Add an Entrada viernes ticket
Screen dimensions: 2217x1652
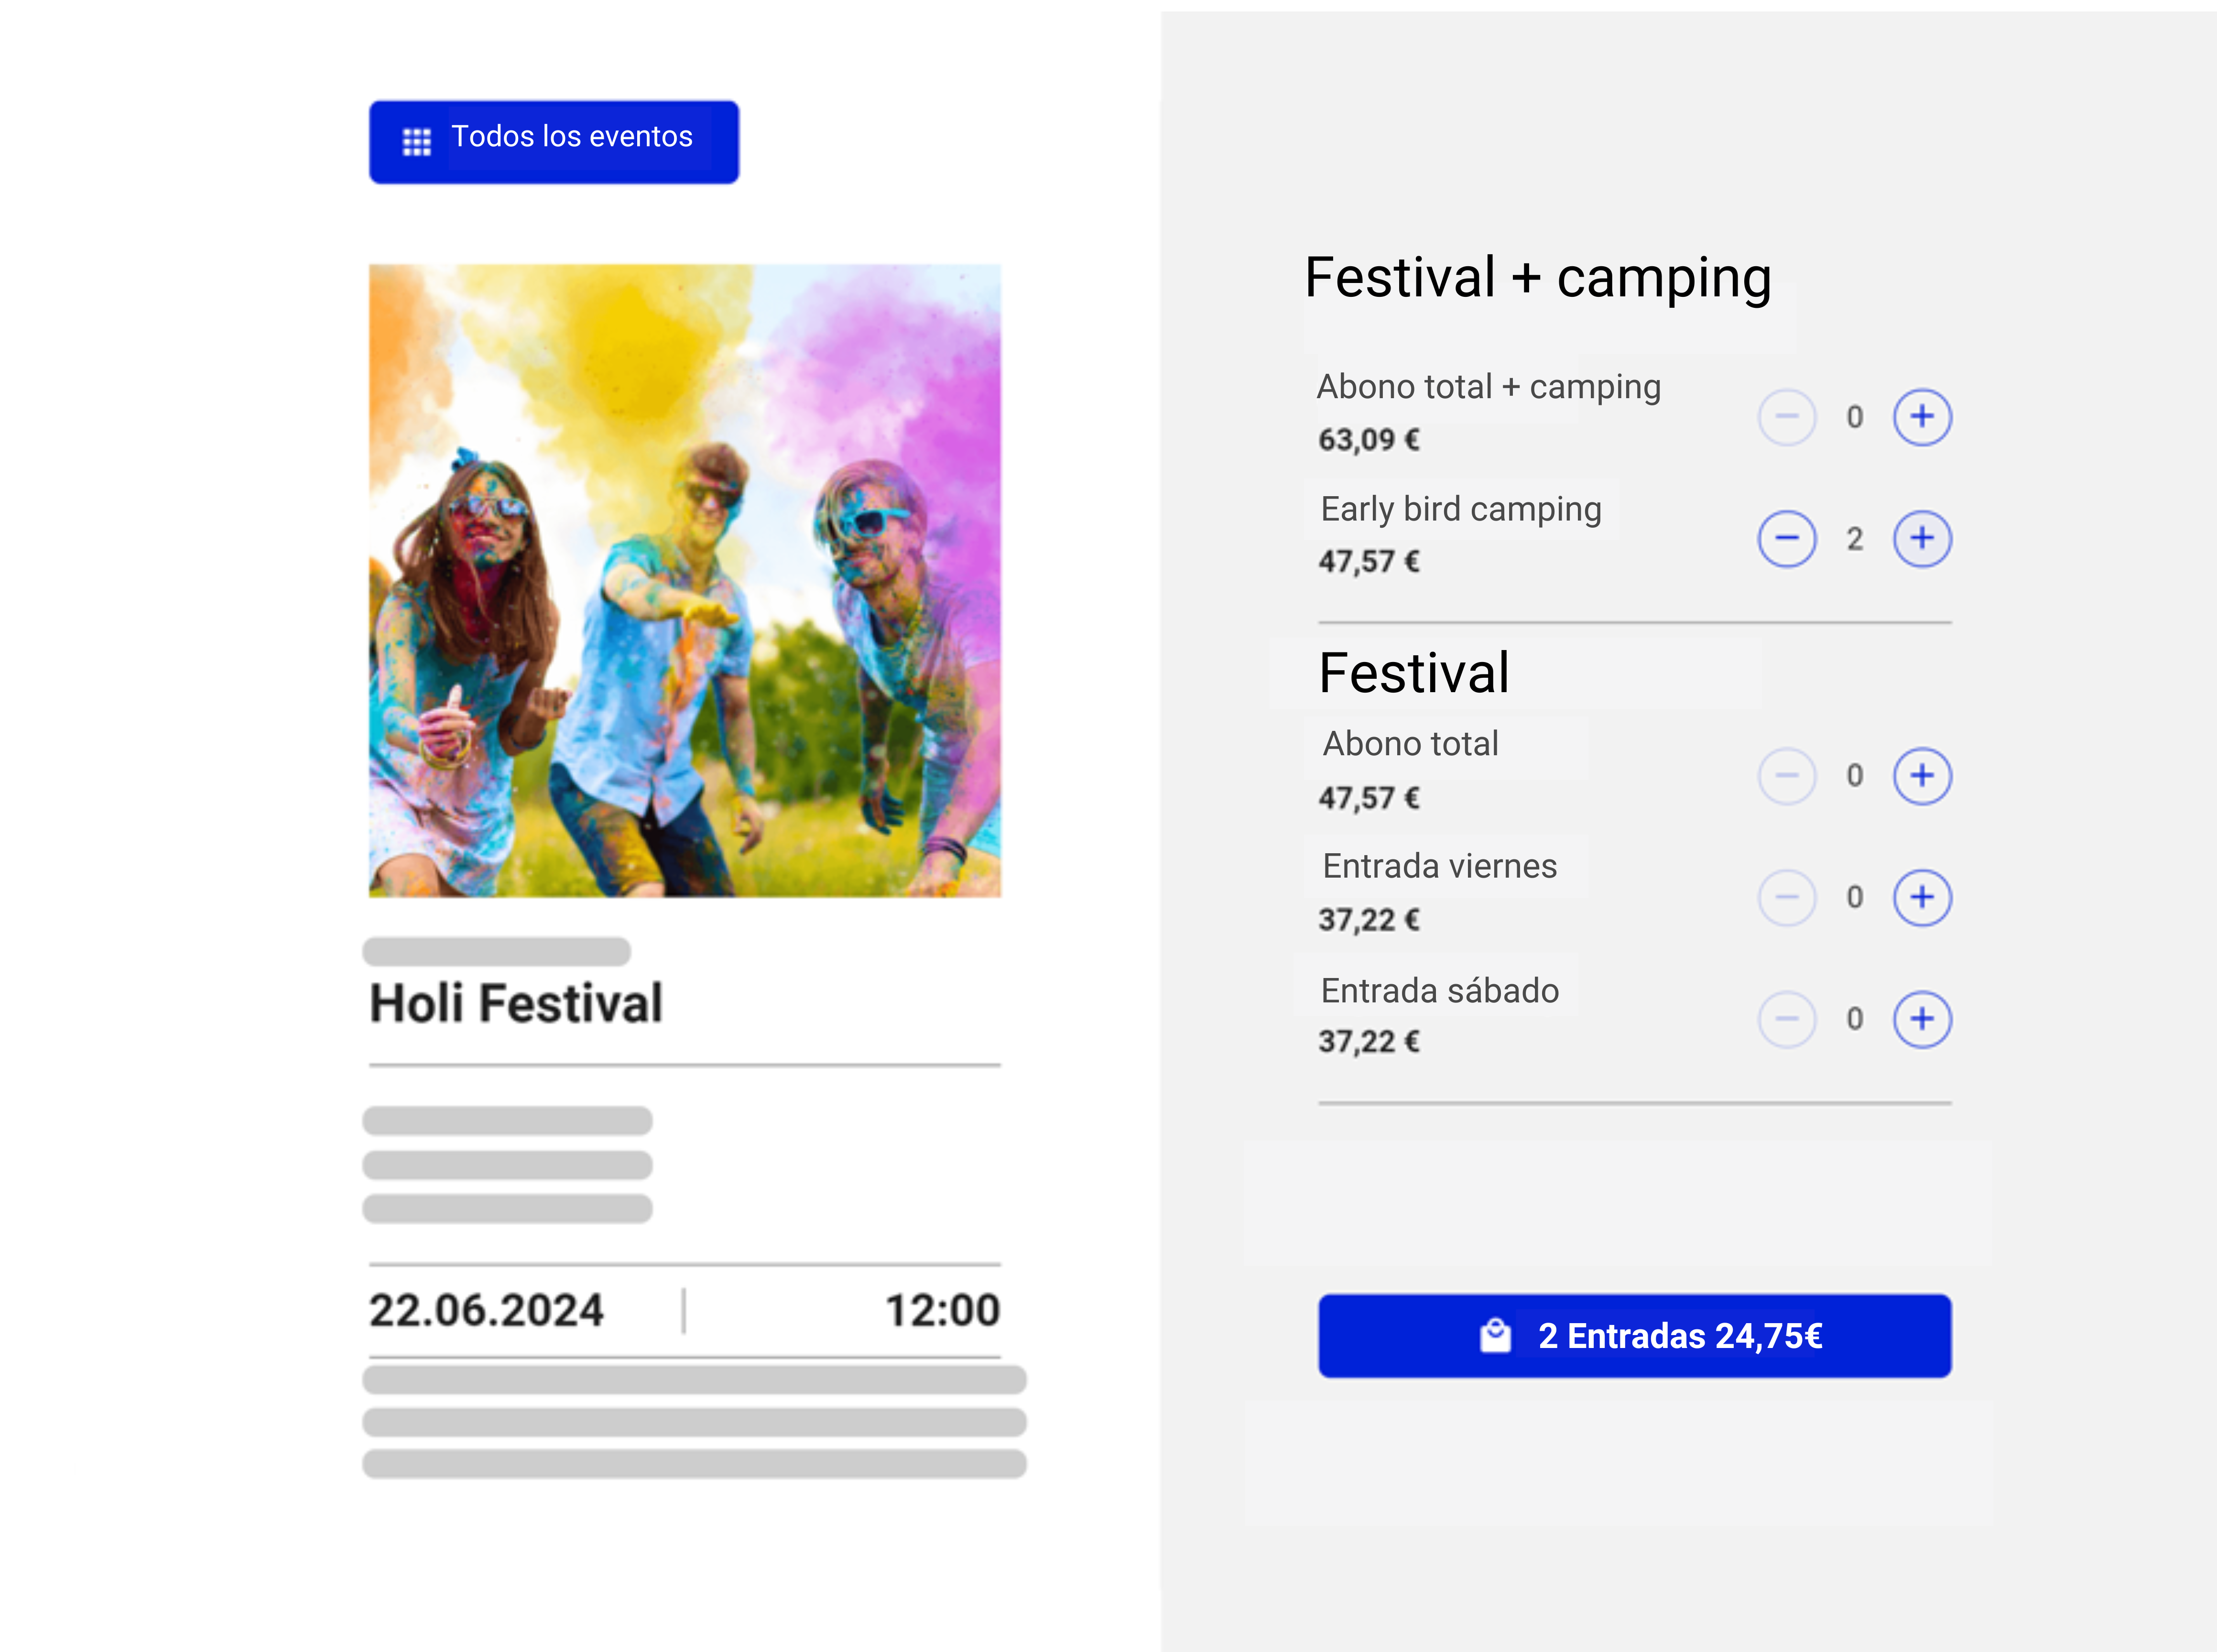tap(1921, 897)
